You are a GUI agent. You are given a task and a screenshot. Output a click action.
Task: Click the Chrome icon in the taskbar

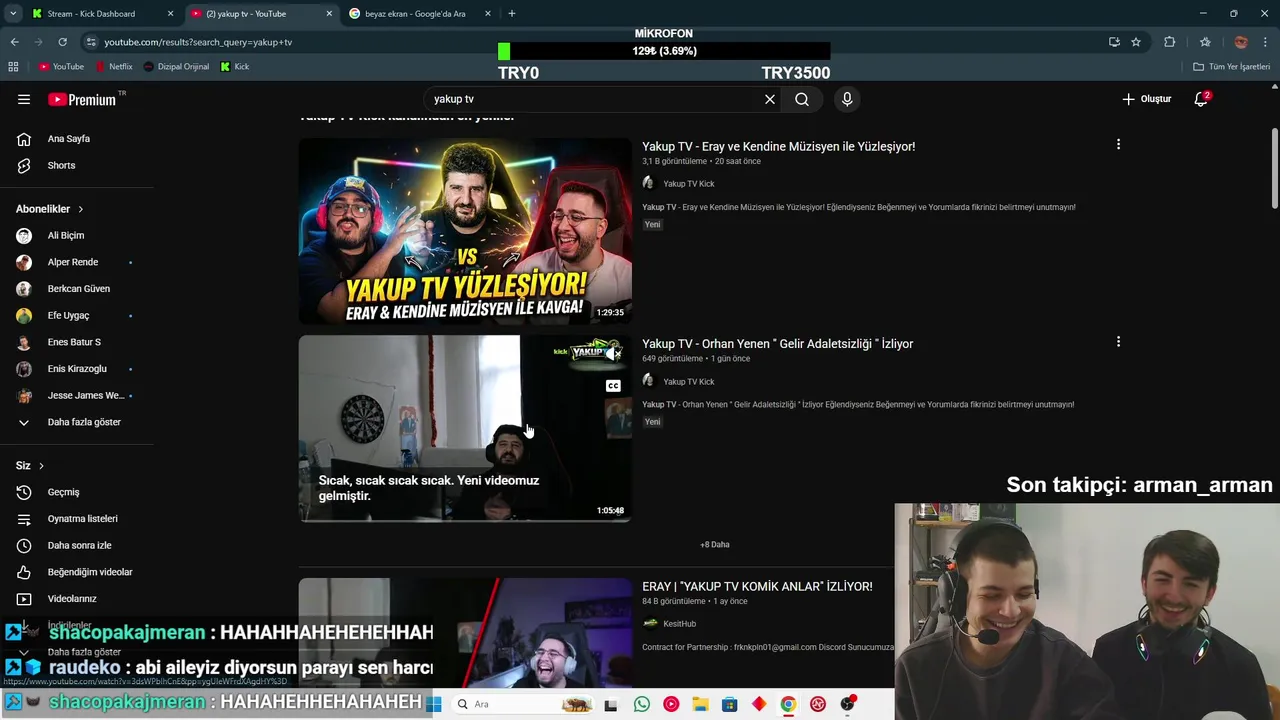(x=788, y=704)
